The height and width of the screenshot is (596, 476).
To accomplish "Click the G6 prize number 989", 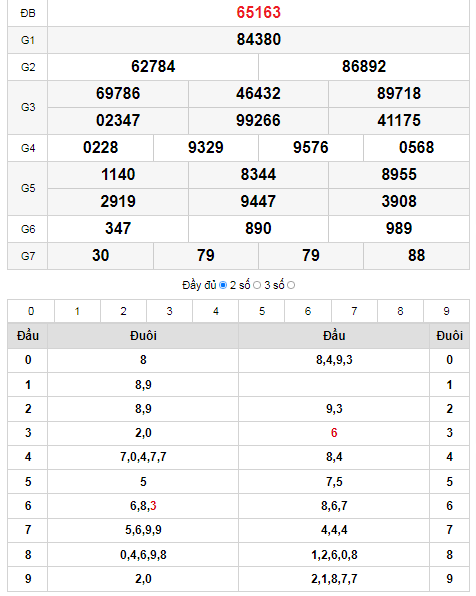I will [x=399, y=228].
